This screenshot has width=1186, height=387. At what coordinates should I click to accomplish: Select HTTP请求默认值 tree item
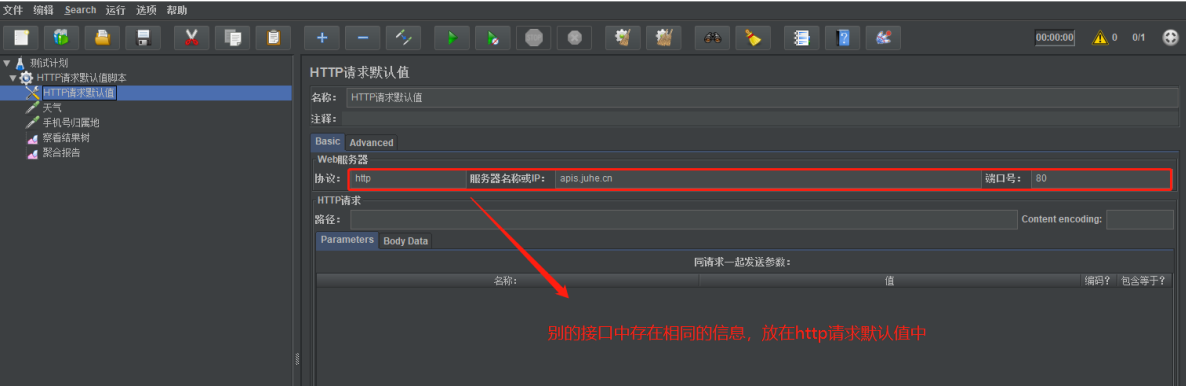click(79, 93)
